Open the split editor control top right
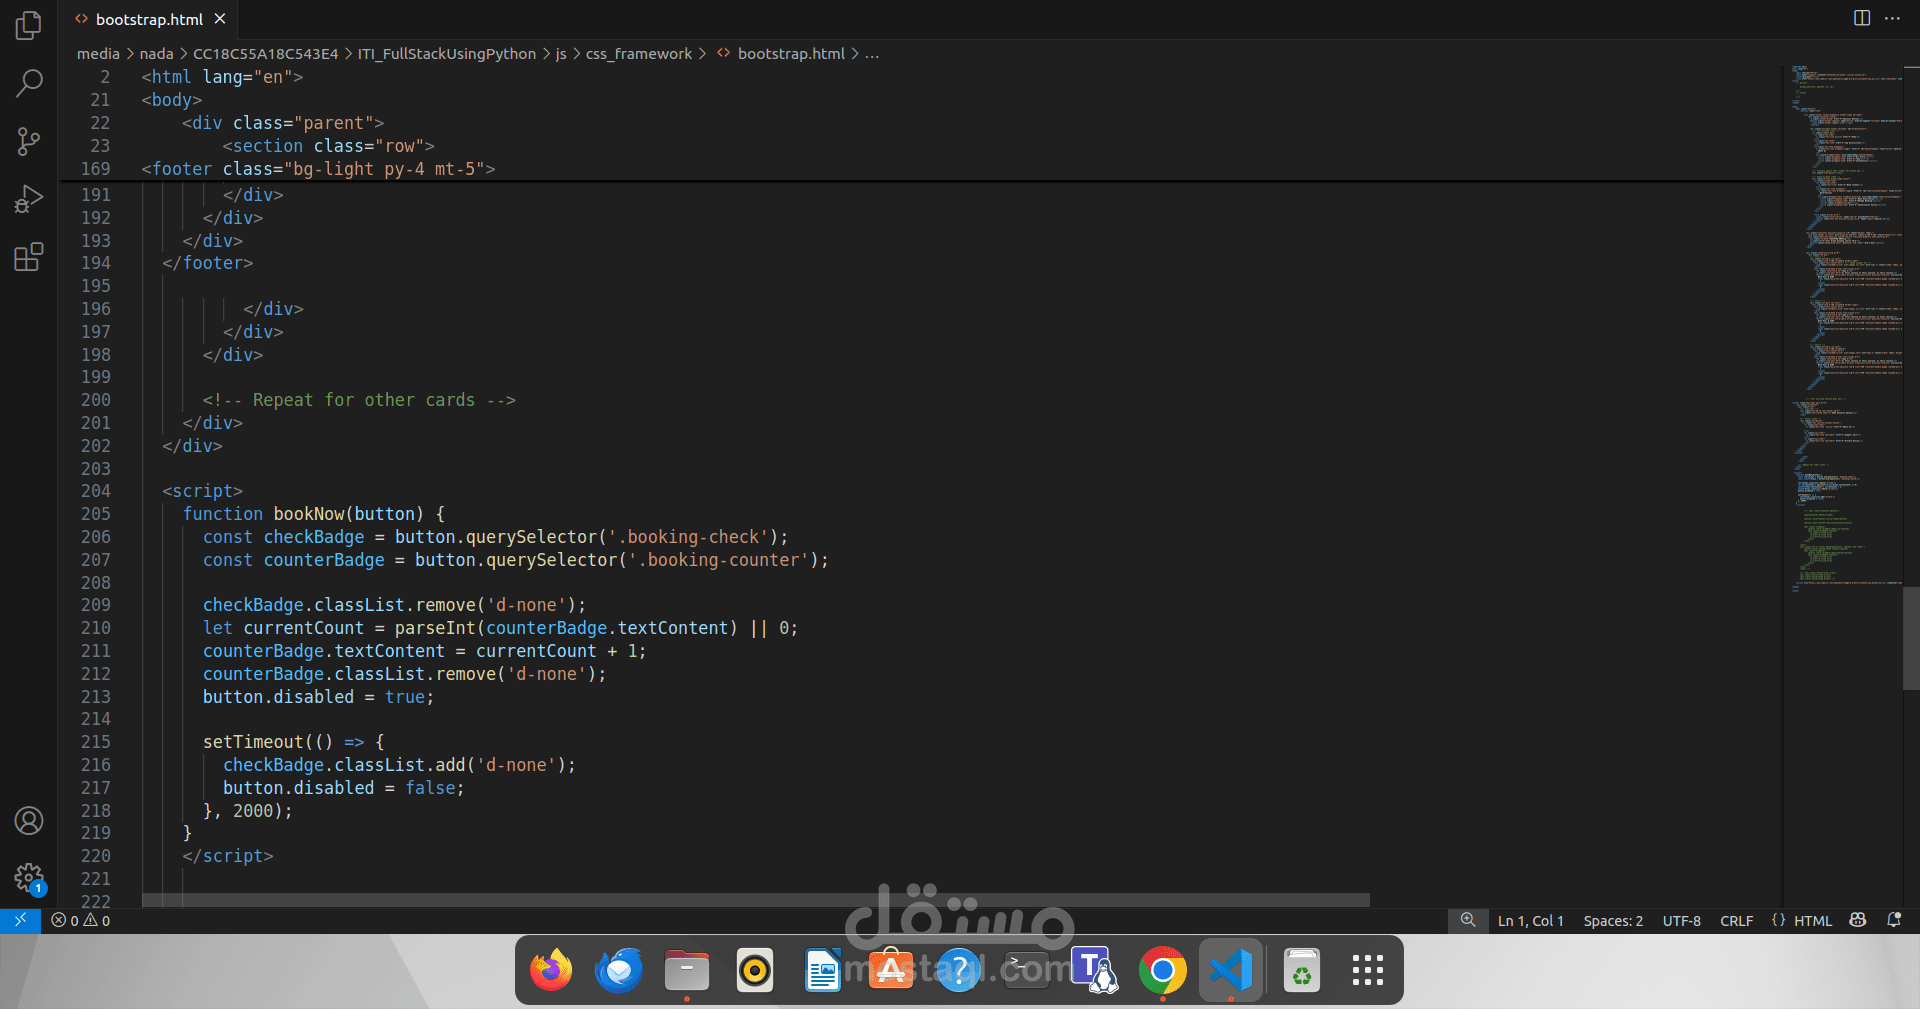Screen dimensions: 1920x1009 [x=1861, y=18]
